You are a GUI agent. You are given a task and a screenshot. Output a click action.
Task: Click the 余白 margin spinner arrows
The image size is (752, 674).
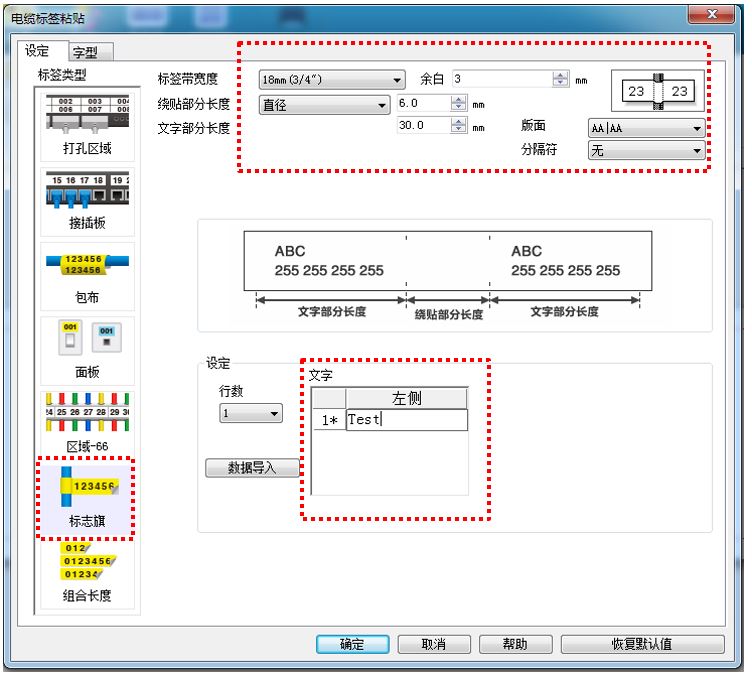tap(560, 79)
